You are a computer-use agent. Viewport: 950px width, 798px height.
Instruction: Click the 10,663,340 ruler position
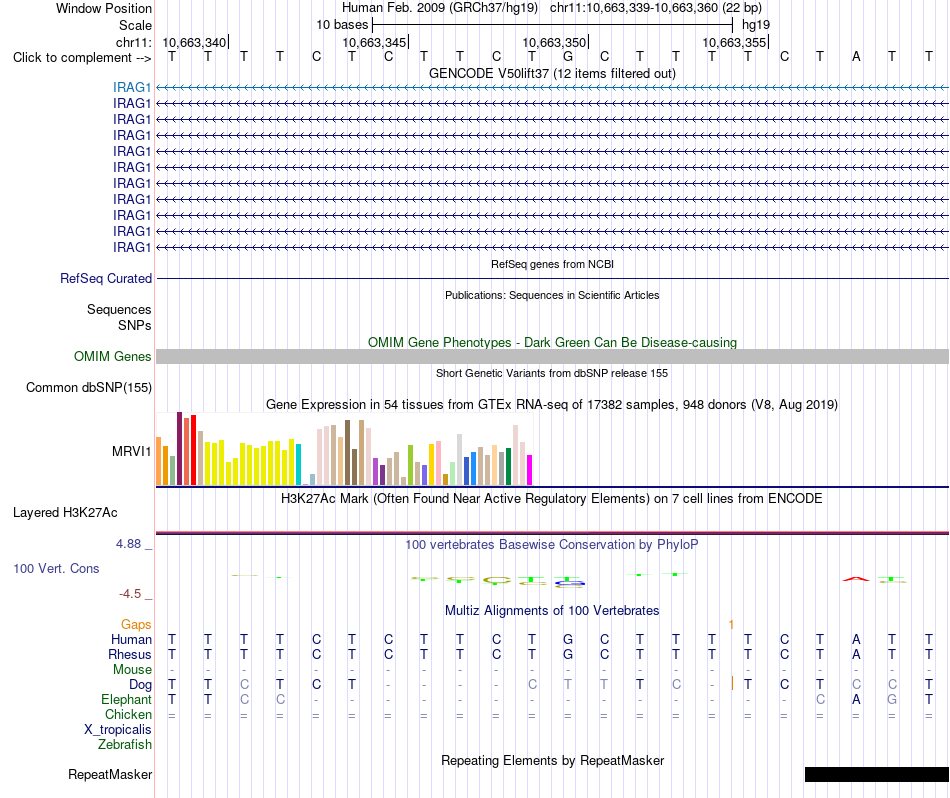pyautogui.click(x=194, y=42)
